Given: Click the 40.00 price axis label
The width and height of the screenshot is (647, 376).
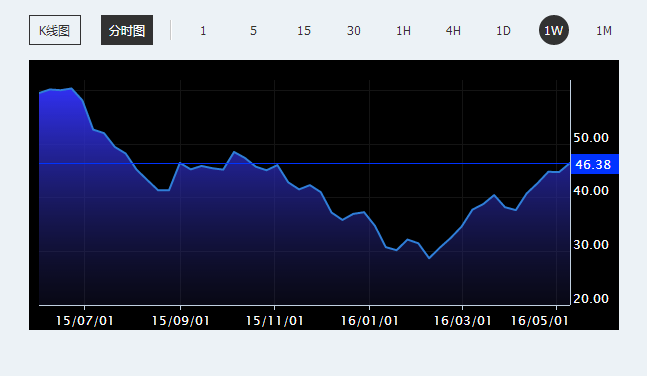Looking at the screenshot, I should click(591, 191).
